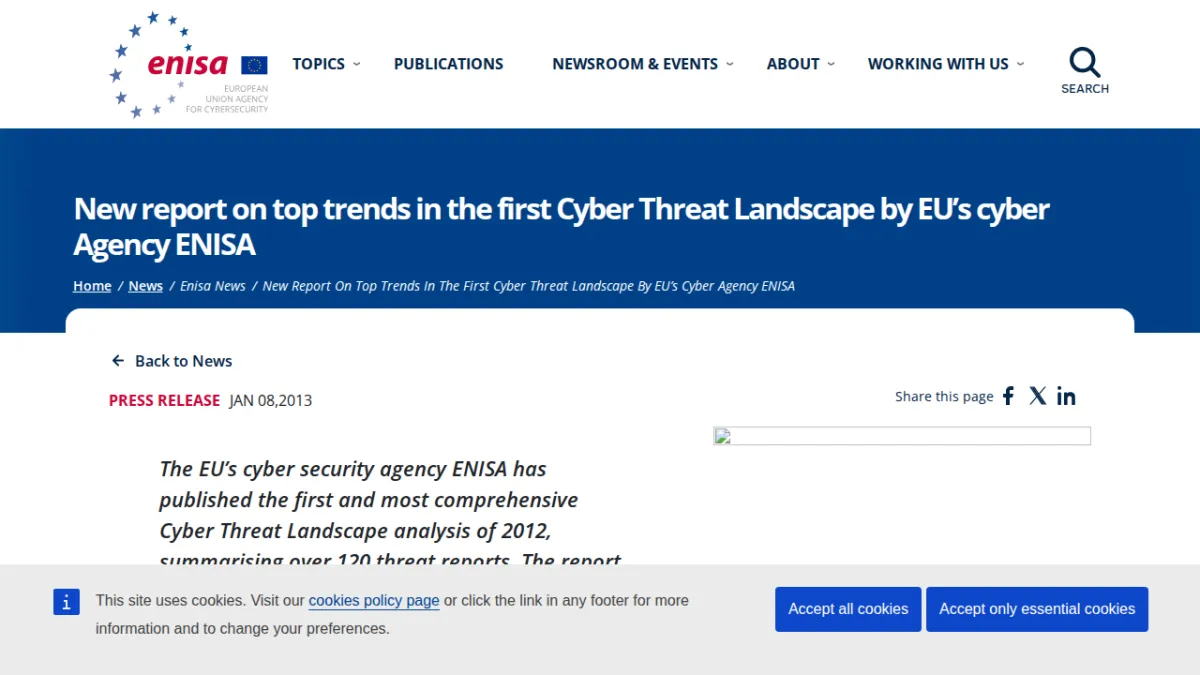Expand Working With Us chevron
The image size is (1200, 675).
click(1020, 64)
